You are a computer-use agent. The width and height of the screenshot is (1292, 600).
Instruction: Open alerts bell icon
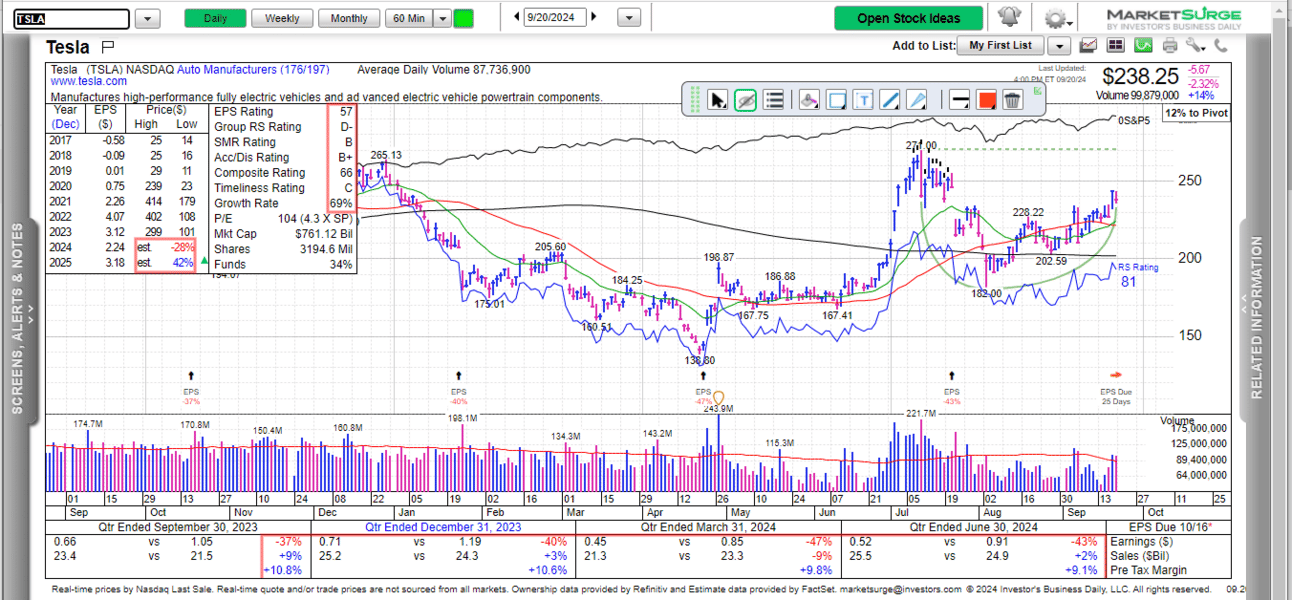coord(1009,17)
